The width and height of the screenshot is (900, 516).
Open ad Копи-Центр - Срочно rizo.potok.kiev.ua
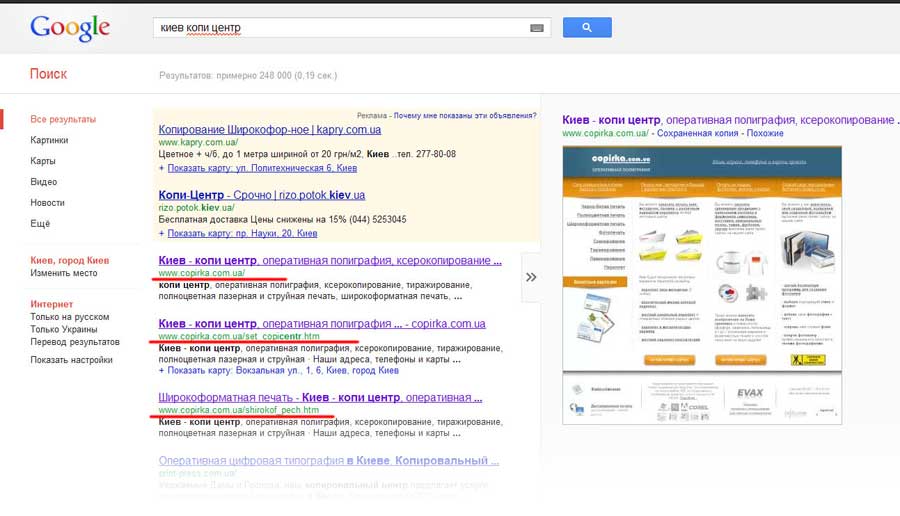pos(262,195)
